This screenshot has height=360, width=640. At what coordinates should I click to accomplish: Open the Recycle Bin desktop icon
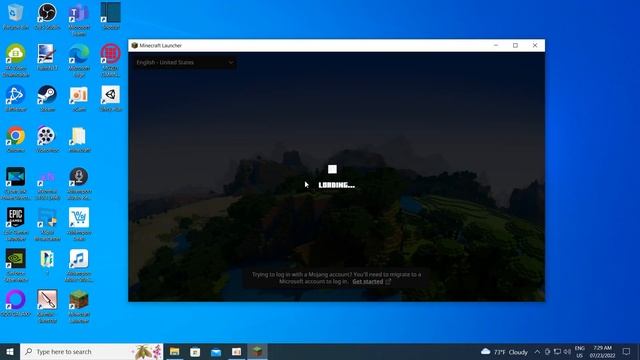coord(16,13)
